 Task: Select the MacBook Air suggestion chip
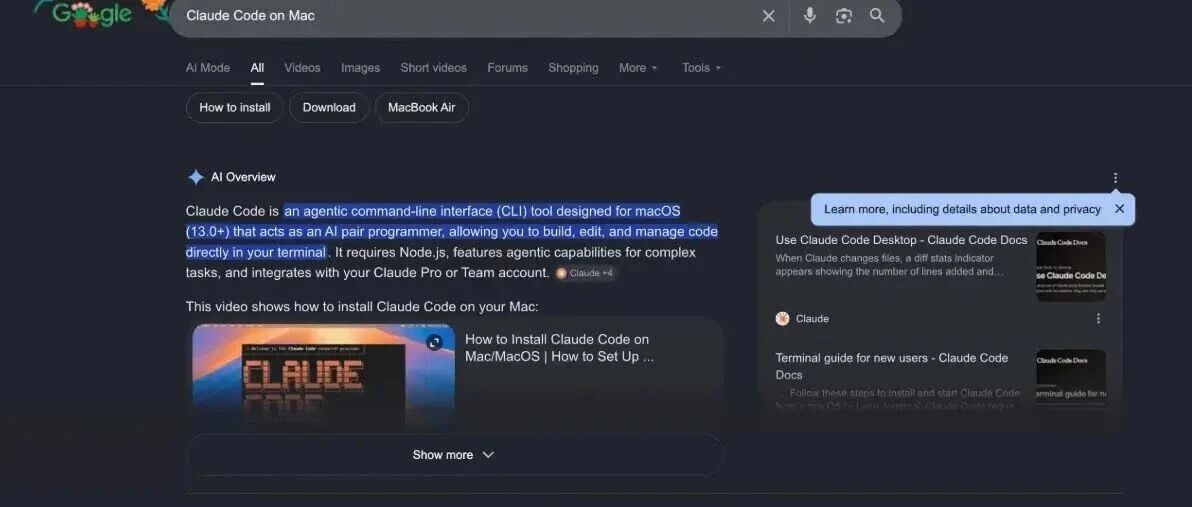click(422, 107)
